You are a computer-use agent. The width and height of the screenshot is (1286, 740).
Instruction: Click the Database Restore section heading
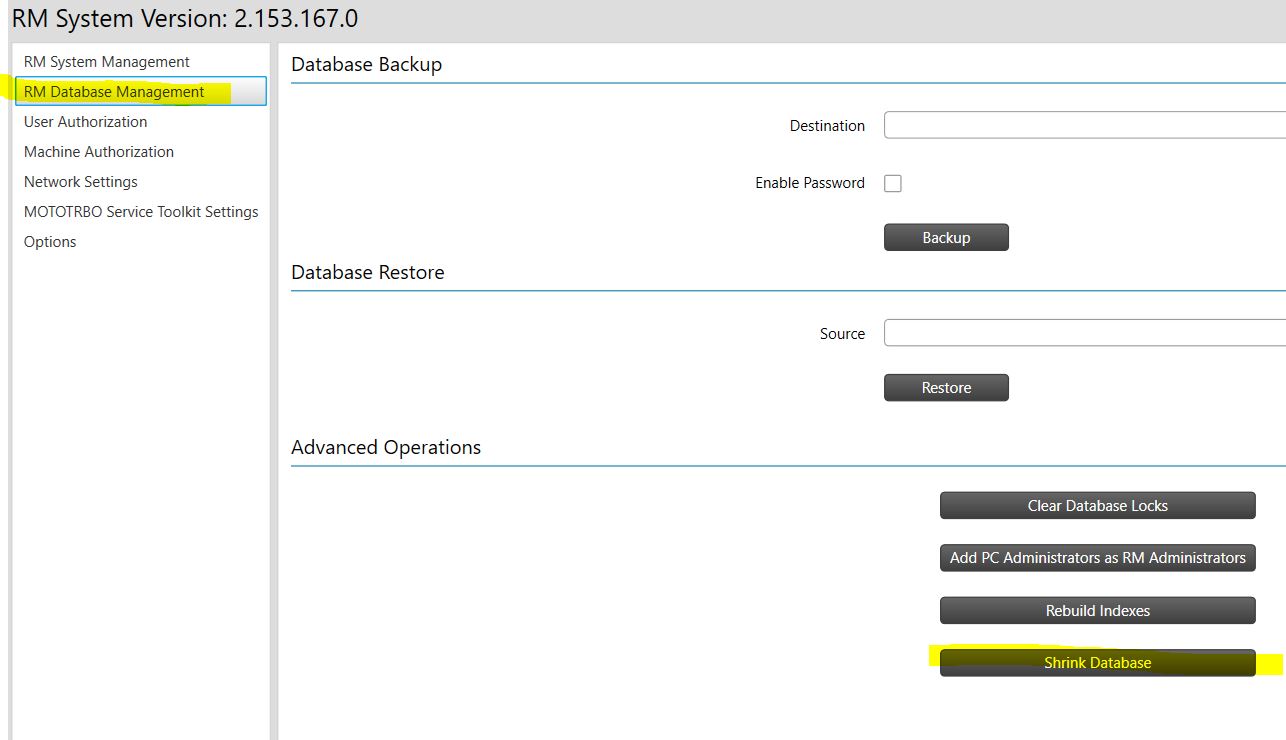coord(368,272)
